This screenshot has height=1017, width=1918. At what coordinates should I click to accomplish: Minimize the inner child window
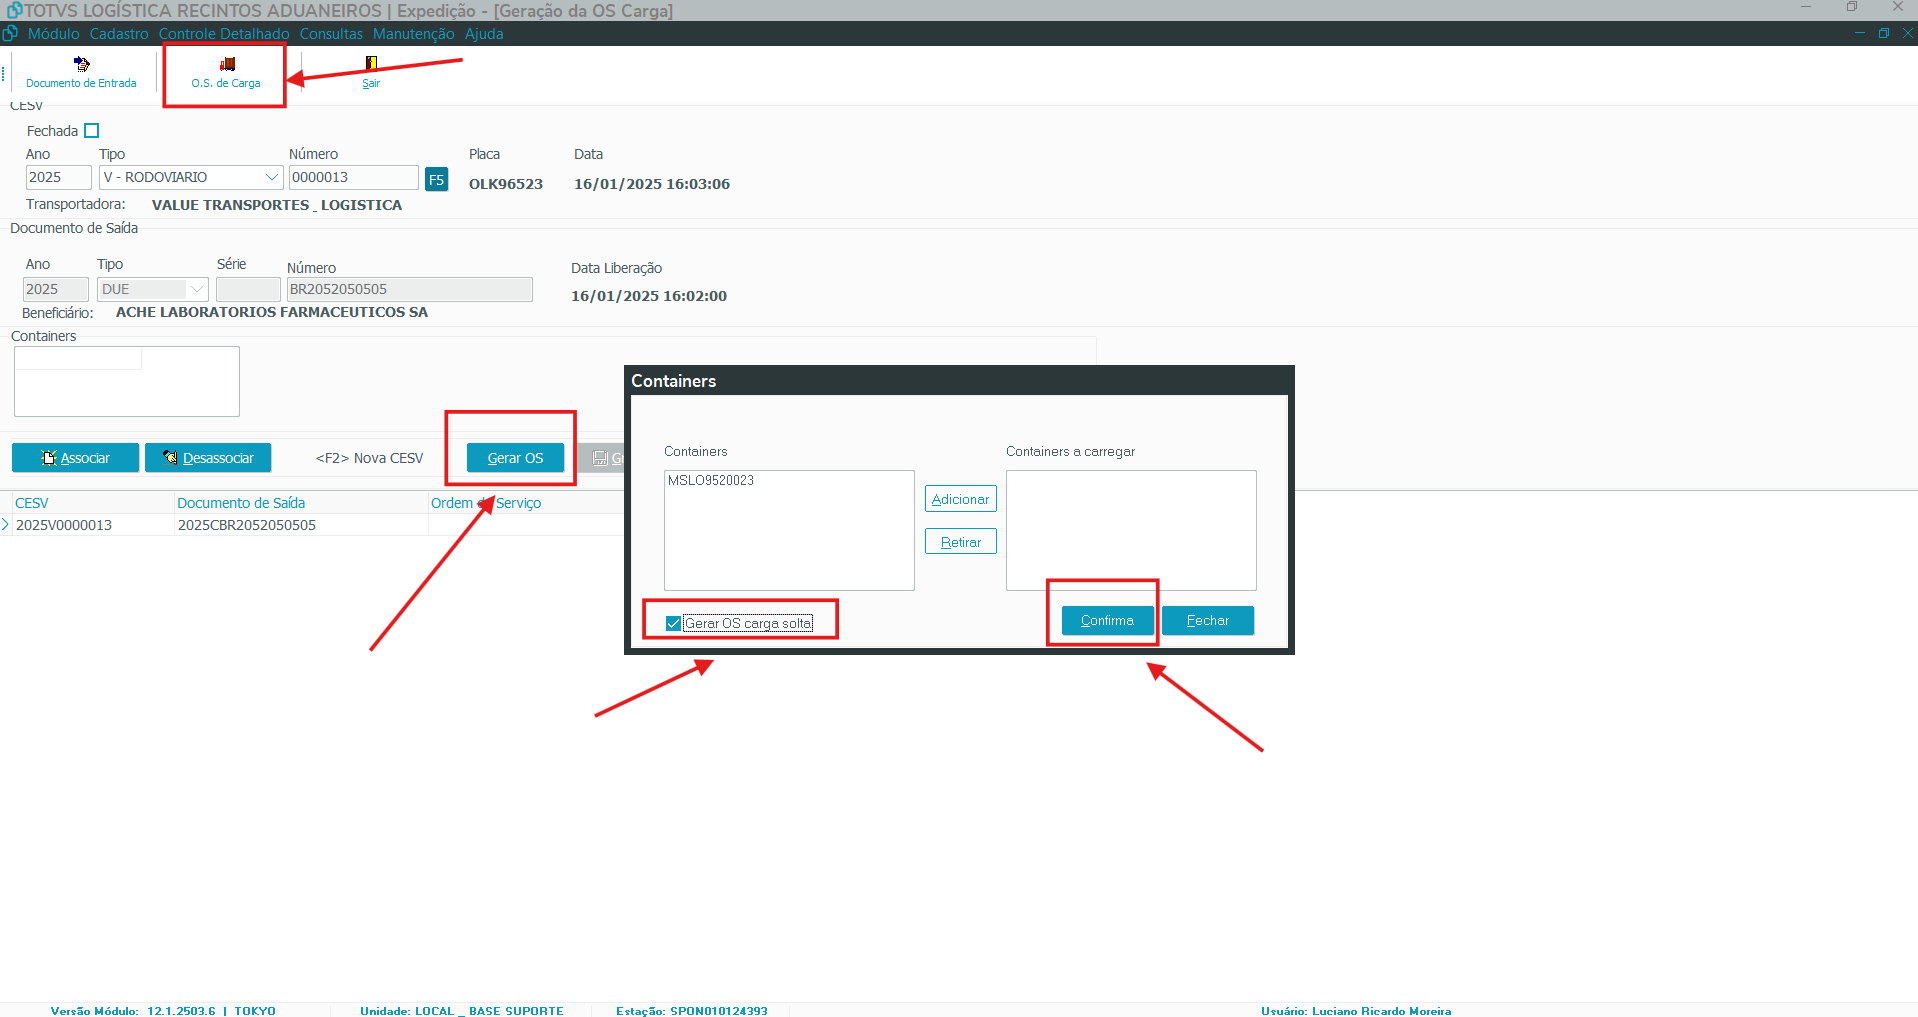(x=1859, y=33)
